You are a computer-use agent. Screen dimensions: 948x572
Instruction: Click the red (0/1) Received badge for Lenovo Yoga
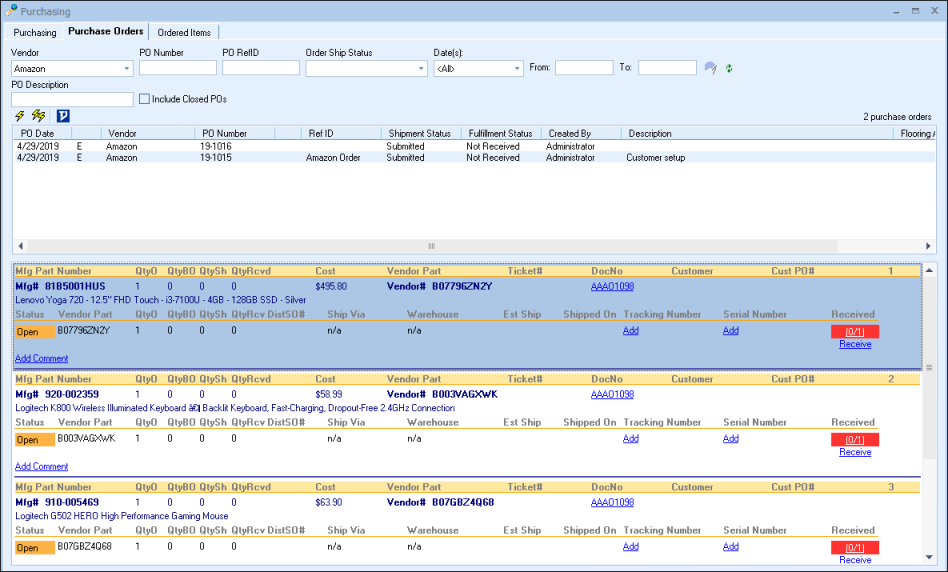pos(854,331)
